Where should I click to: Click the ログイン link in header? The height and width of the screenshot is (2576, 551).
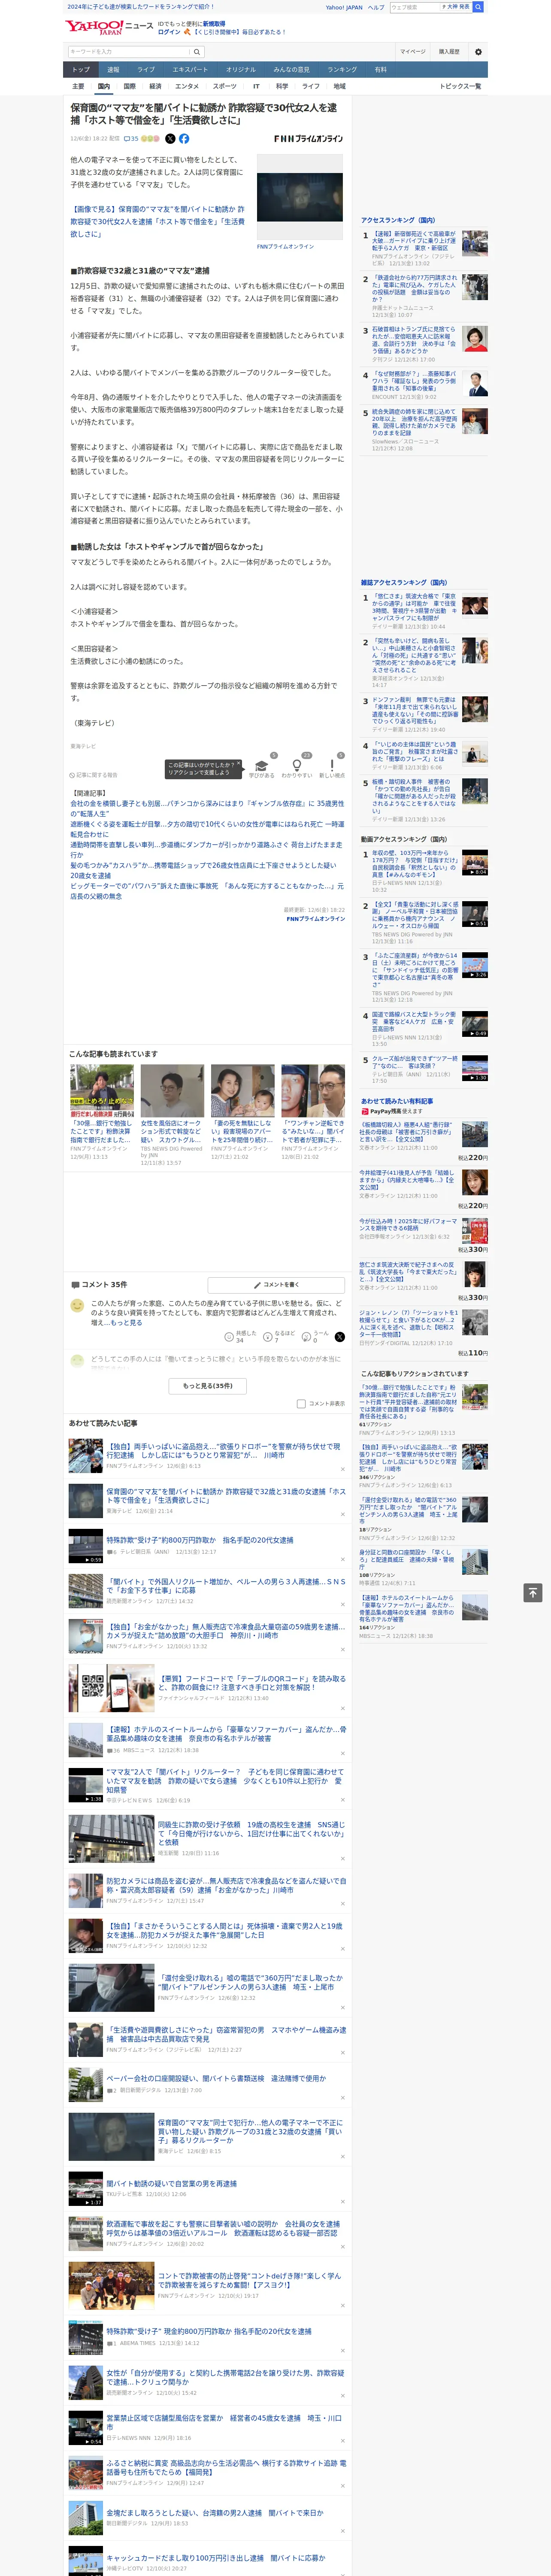click(x=169, y=32)
